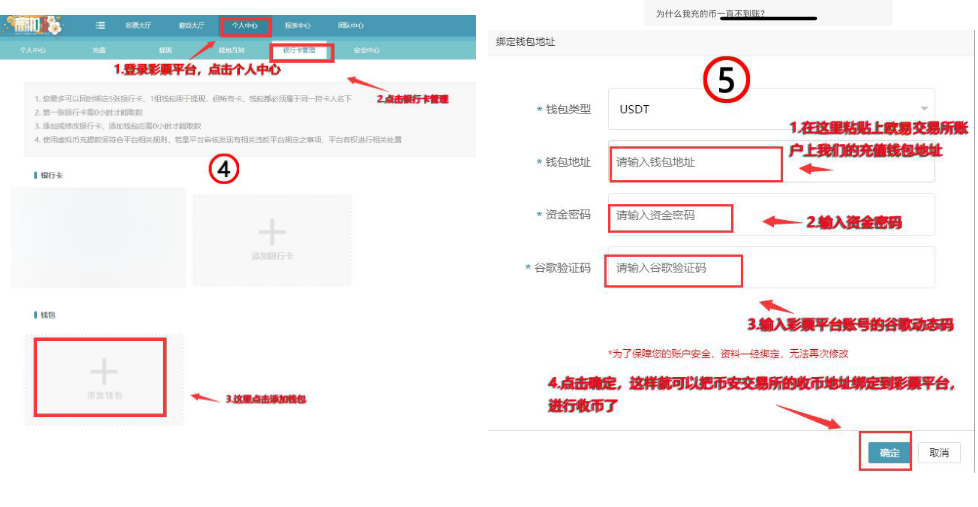Select the existing blurred bank card thumbnail

(x=98, y=238)
